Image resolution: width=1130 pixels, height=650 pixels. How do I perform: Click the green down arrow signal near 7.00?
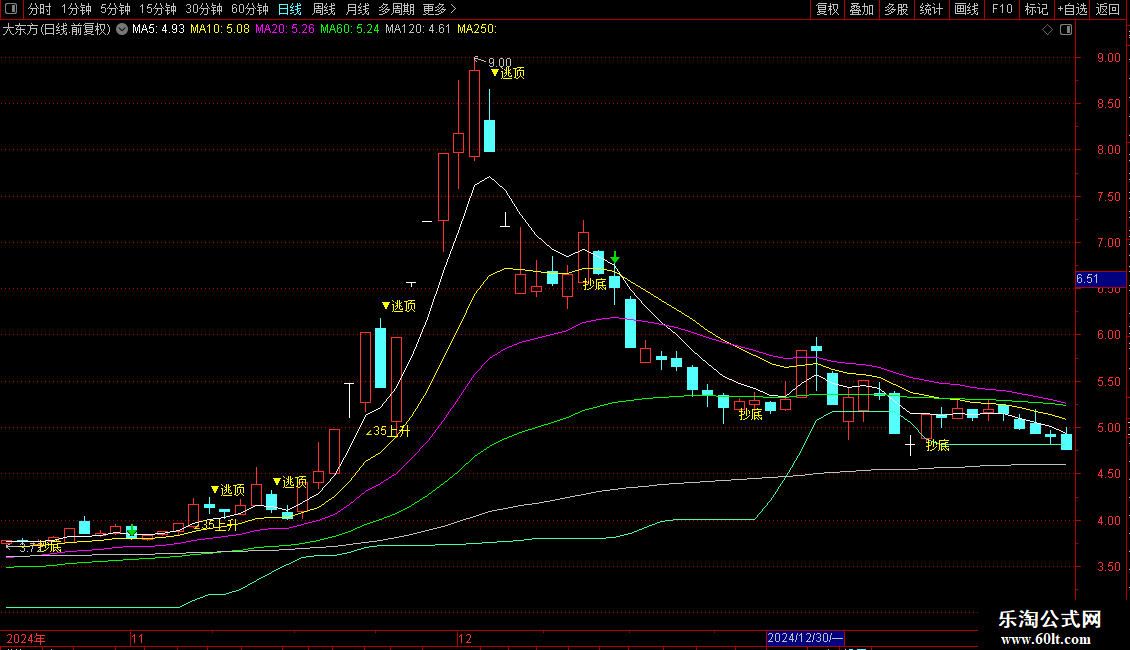[615, 258]
